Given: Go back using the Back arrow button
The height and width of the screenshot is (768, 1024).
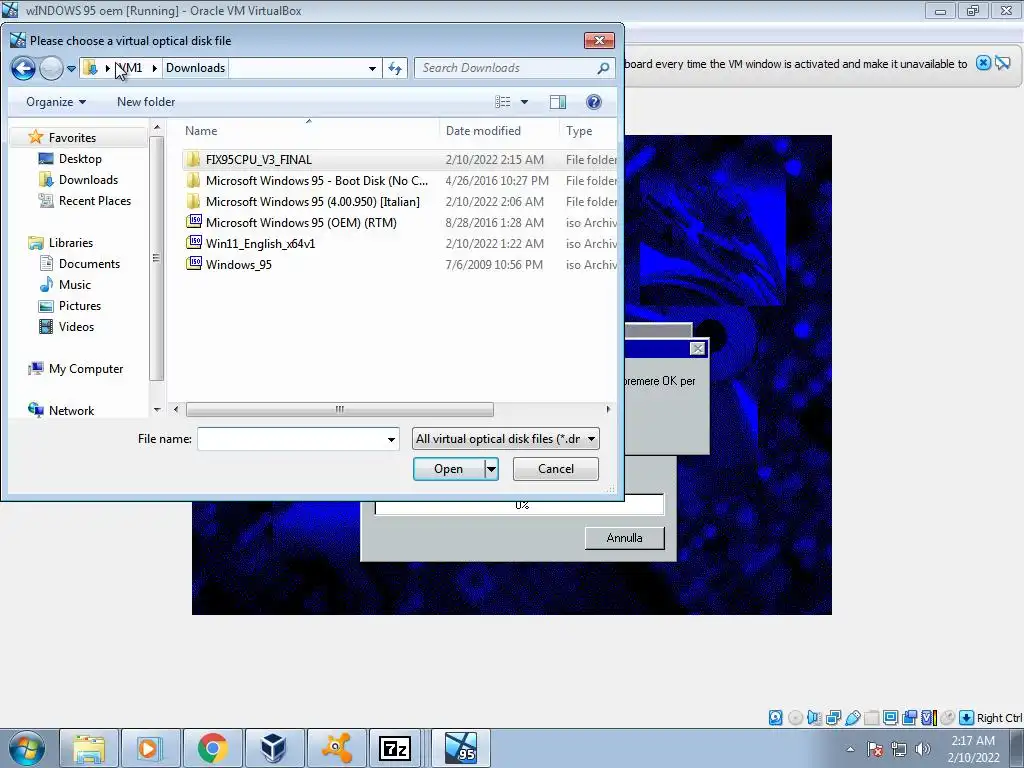Looking at the screenshot, I should coord(24,68).
